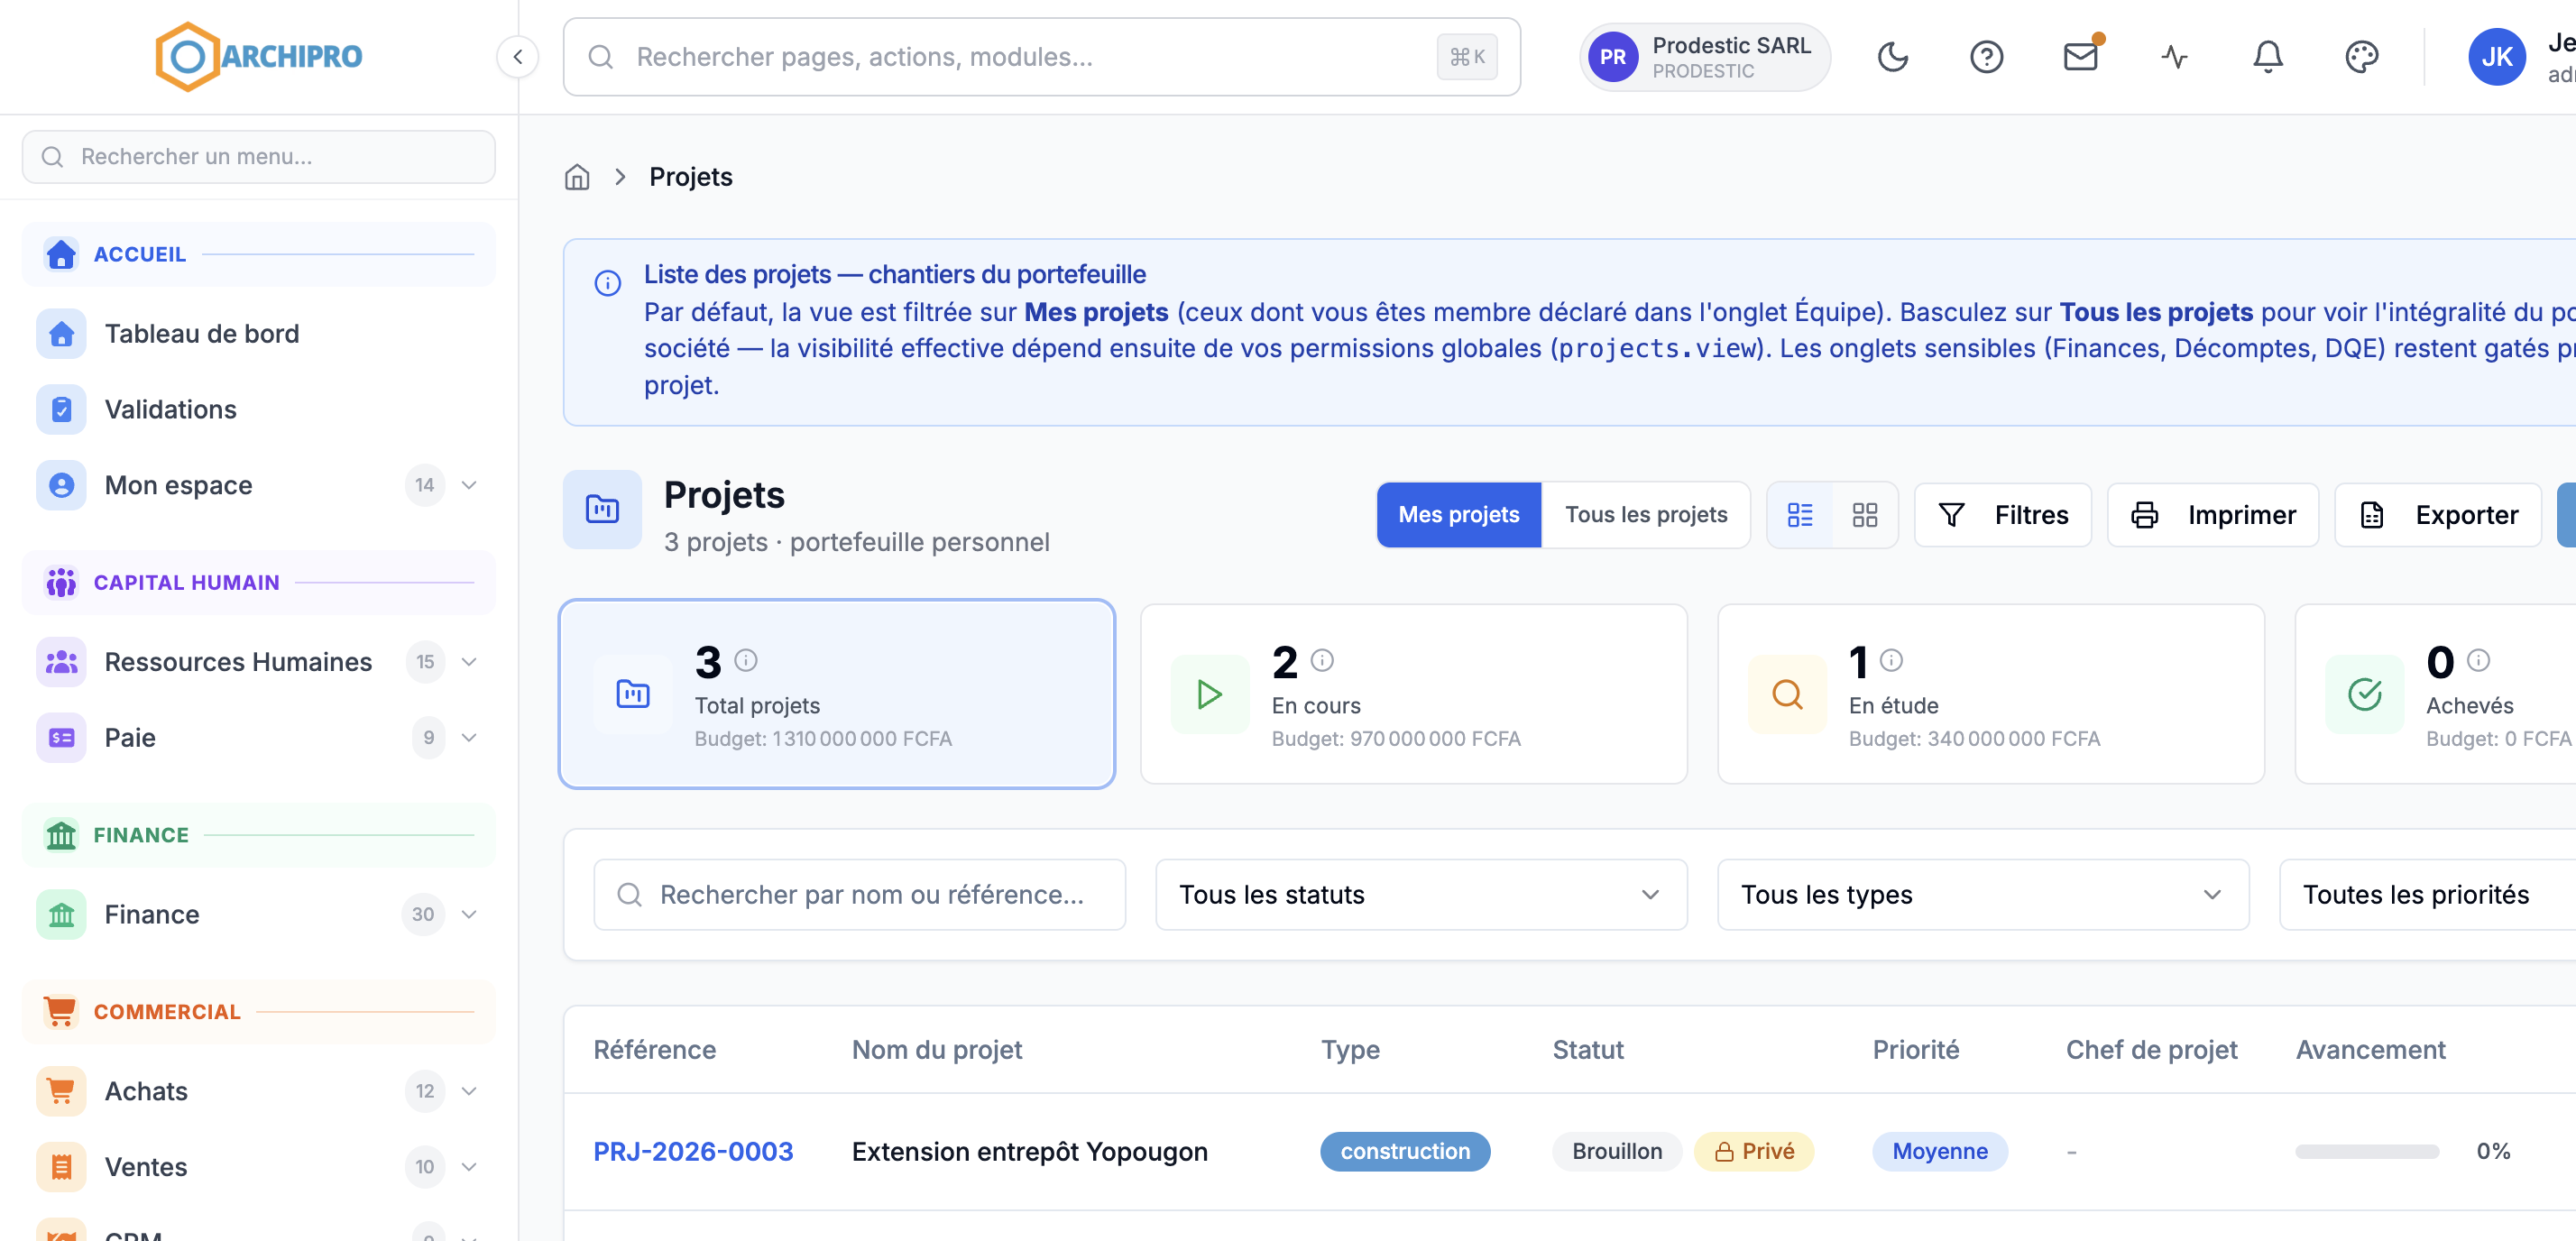Expand the Paie chevron
The width and height of the screenshot is (2576, 1241).
click(469, 738)
